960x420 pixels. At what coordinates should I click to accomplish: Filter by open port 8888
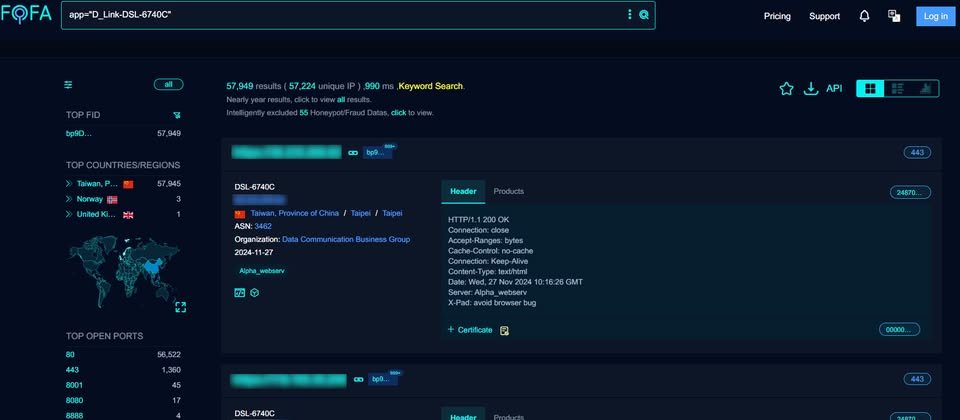pos(74,416)
